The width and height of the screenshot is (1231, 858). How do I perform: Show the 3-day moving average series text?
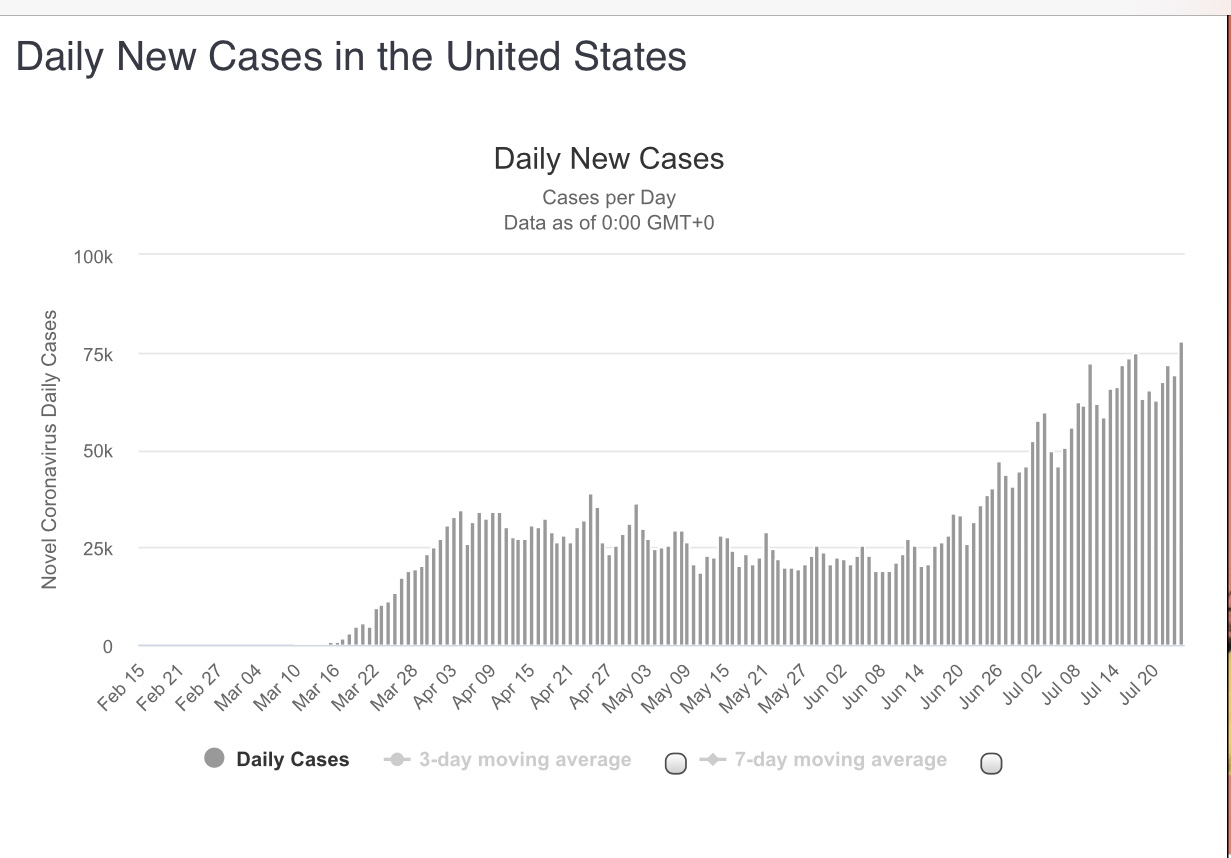tap(524, 760)
